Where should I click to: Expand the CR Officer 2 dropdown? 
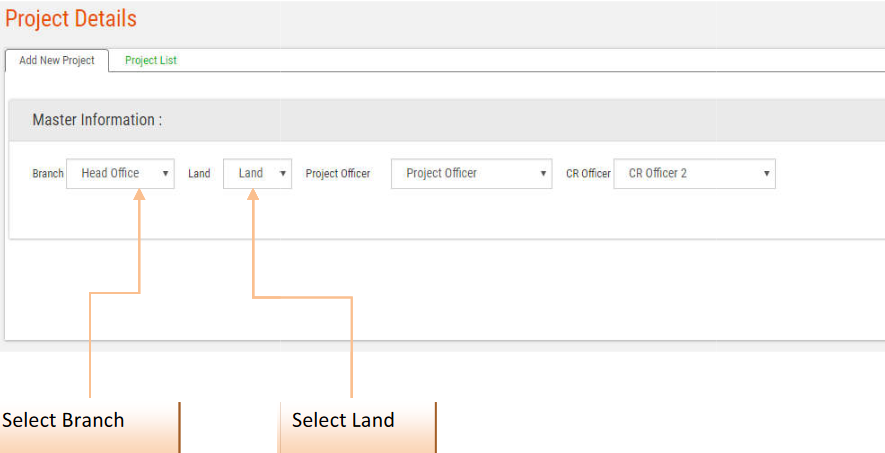point(693,174)
